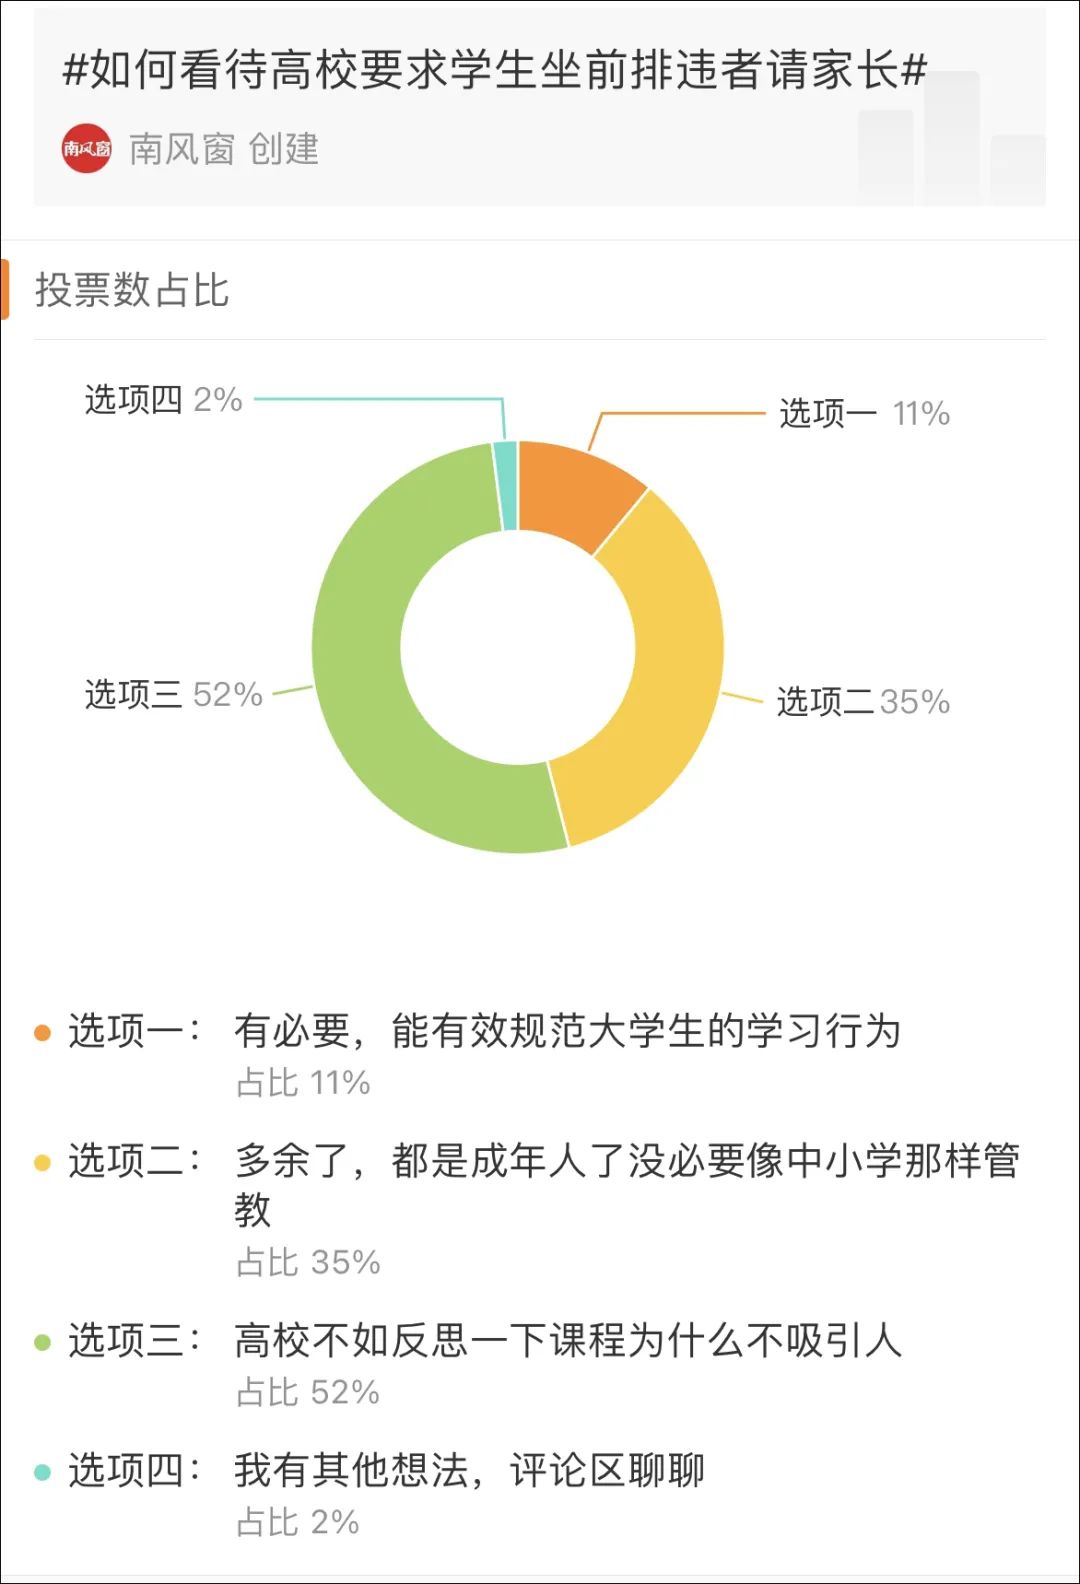Select the teal 2% donut segment
1080x1584 pixels.
click(x=506, y=485)
